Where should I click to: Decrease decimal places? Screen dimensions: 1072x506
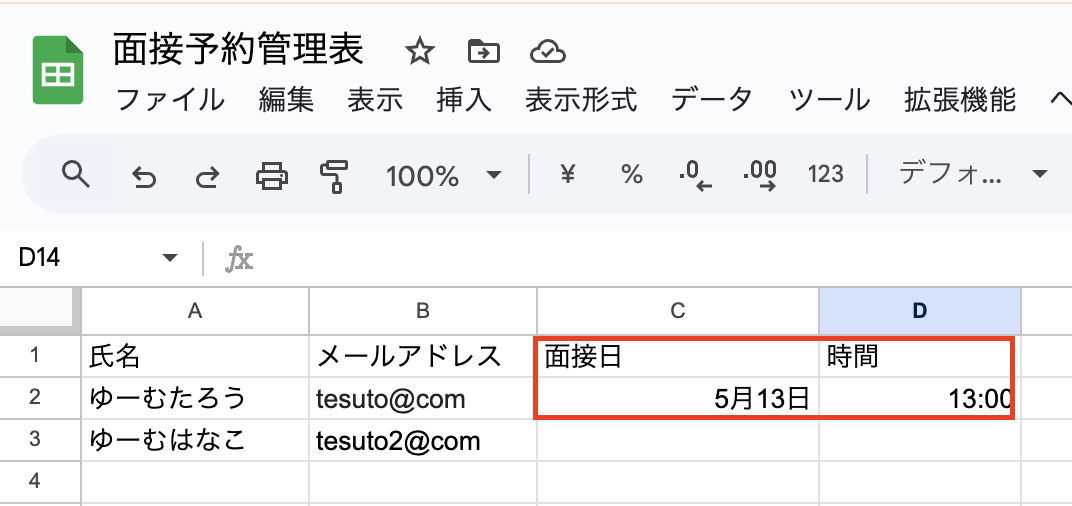[x=695, y=175]
